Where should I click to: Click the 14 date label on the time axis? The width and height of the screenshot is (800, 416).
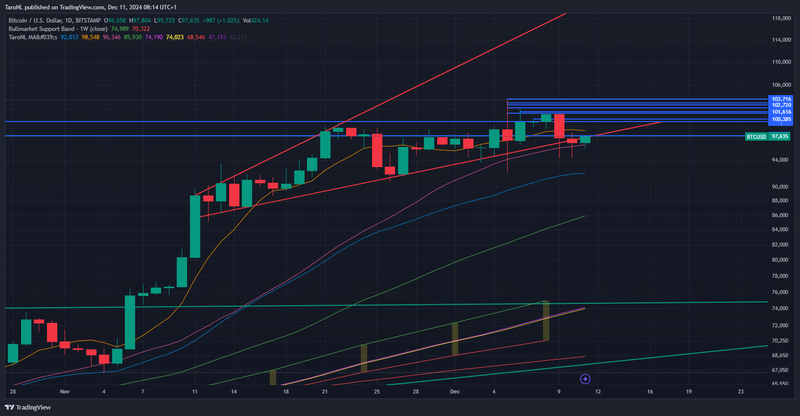pyautogui.click(x=234, y=391)
